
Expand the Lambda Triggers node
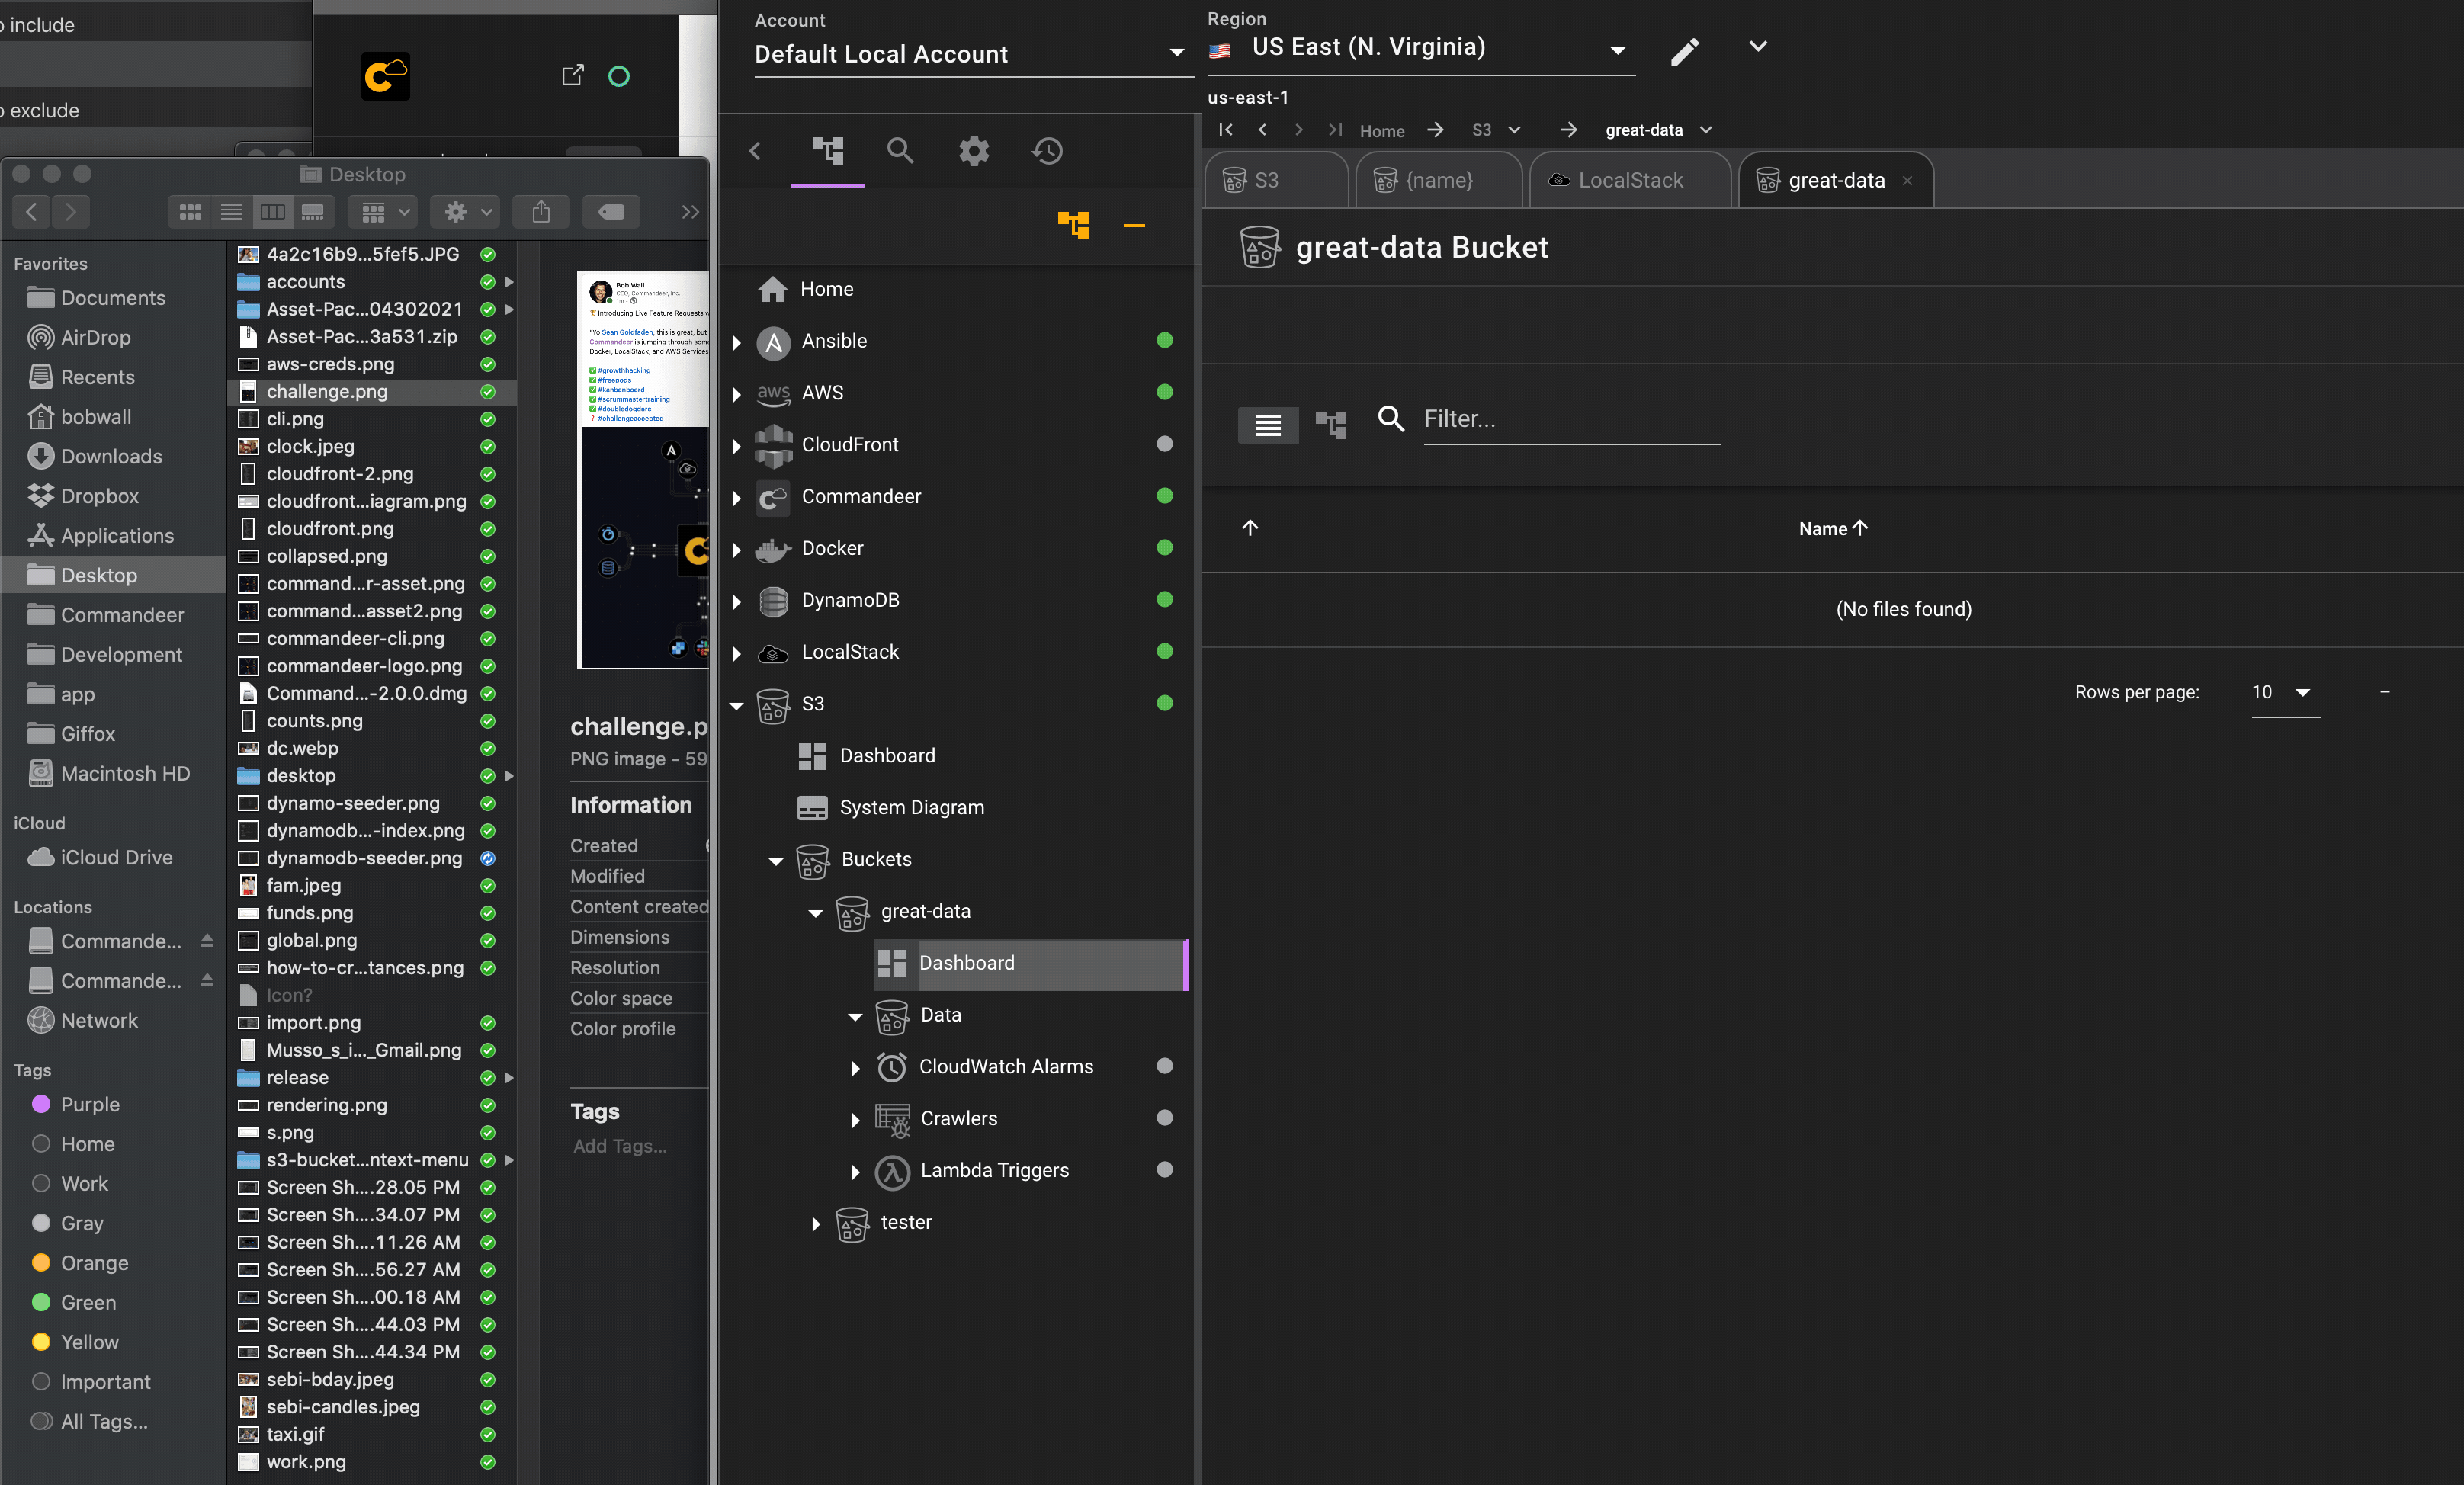click(x=855, y=1172)
